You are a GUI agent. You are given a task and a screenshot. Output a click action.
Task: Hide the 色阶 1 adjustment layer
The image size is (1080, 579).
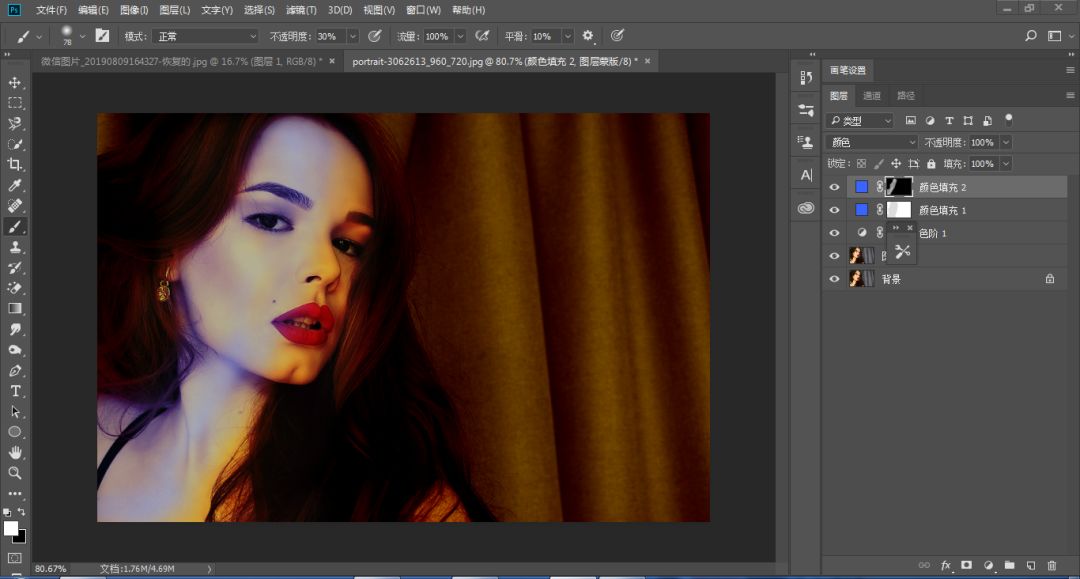pyautogui.click(x=834, y=233)
